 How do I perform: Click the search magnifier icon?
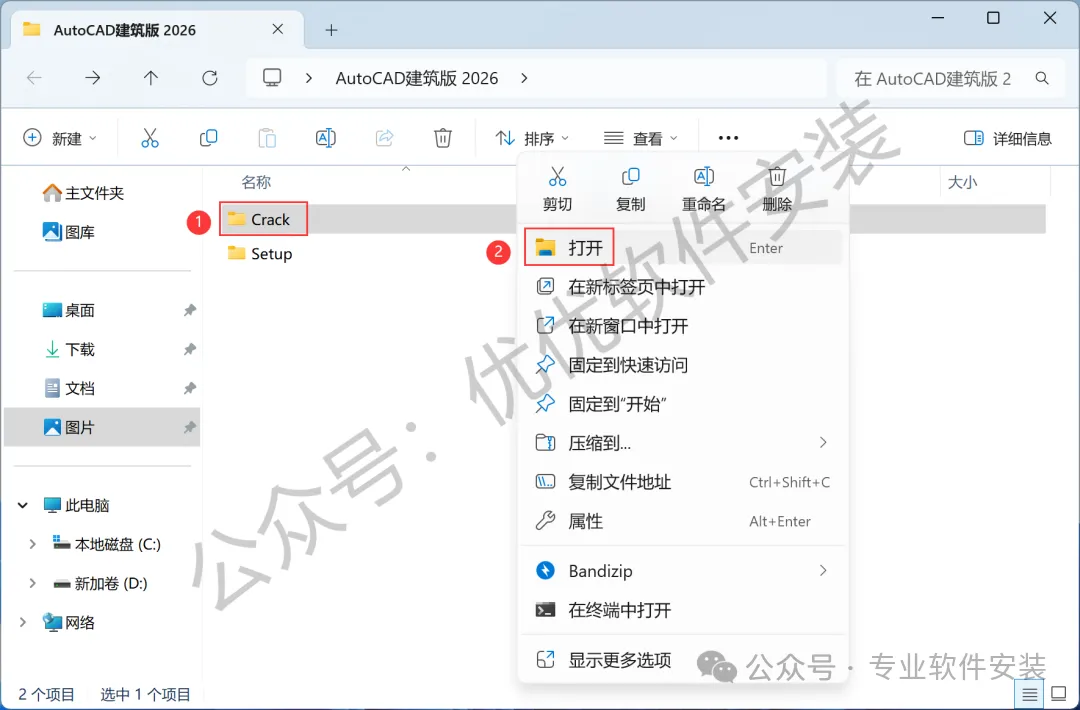[x=1042, y=79]
